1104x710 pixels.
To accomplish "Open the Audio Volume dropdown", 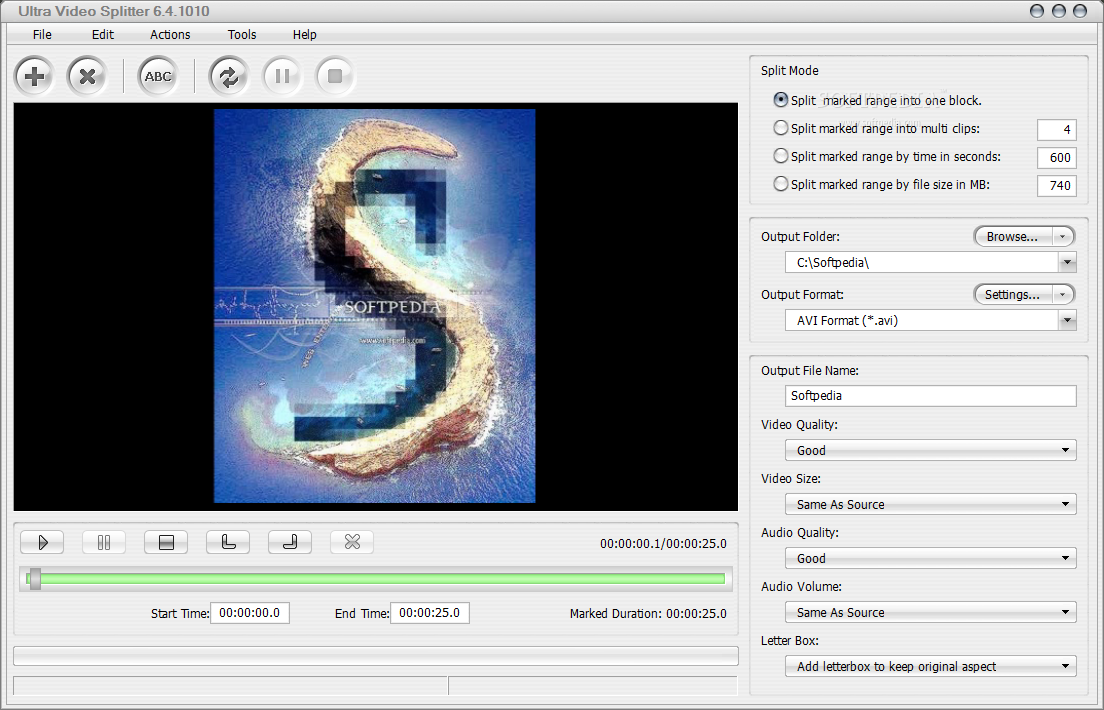I will 931,612.
